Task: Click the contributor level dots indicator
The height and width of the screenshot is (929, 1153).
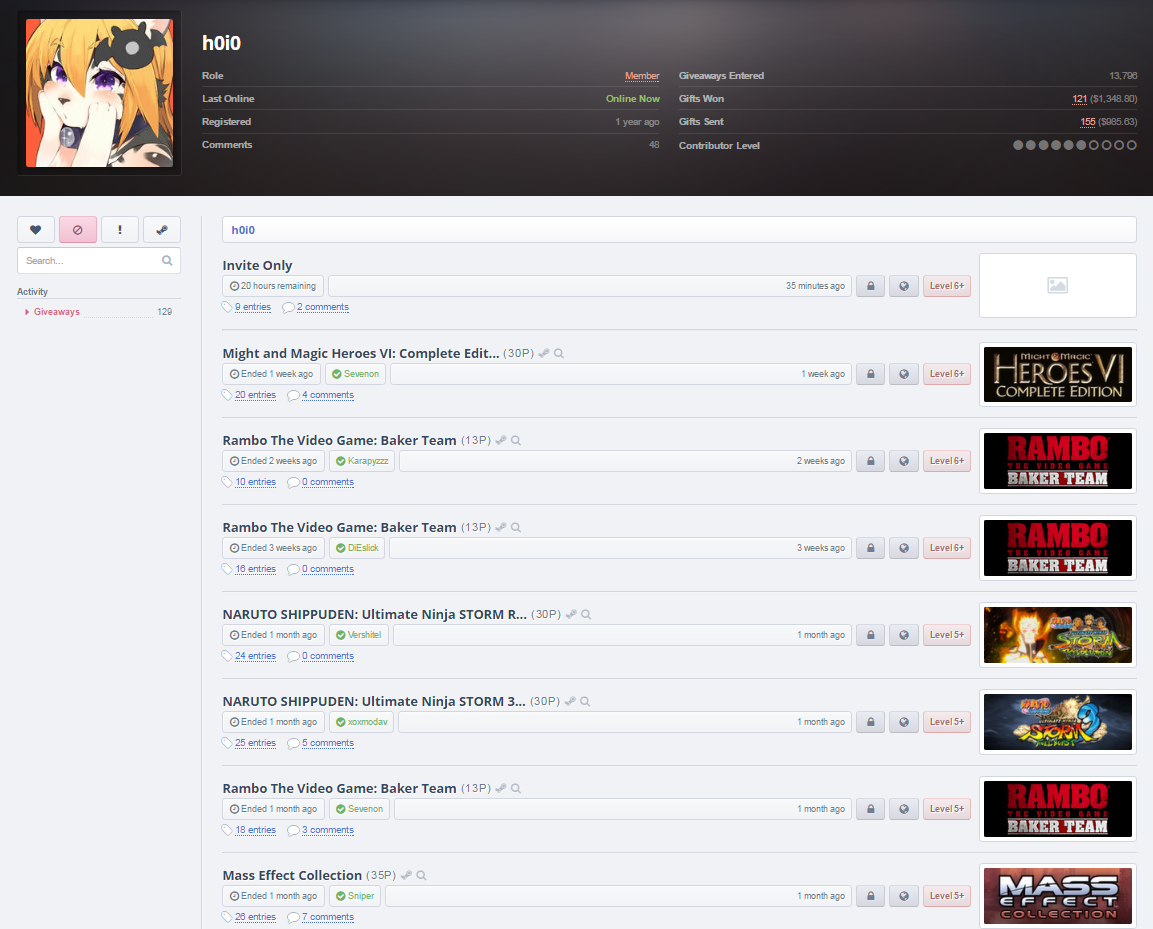Action: 1074,145
